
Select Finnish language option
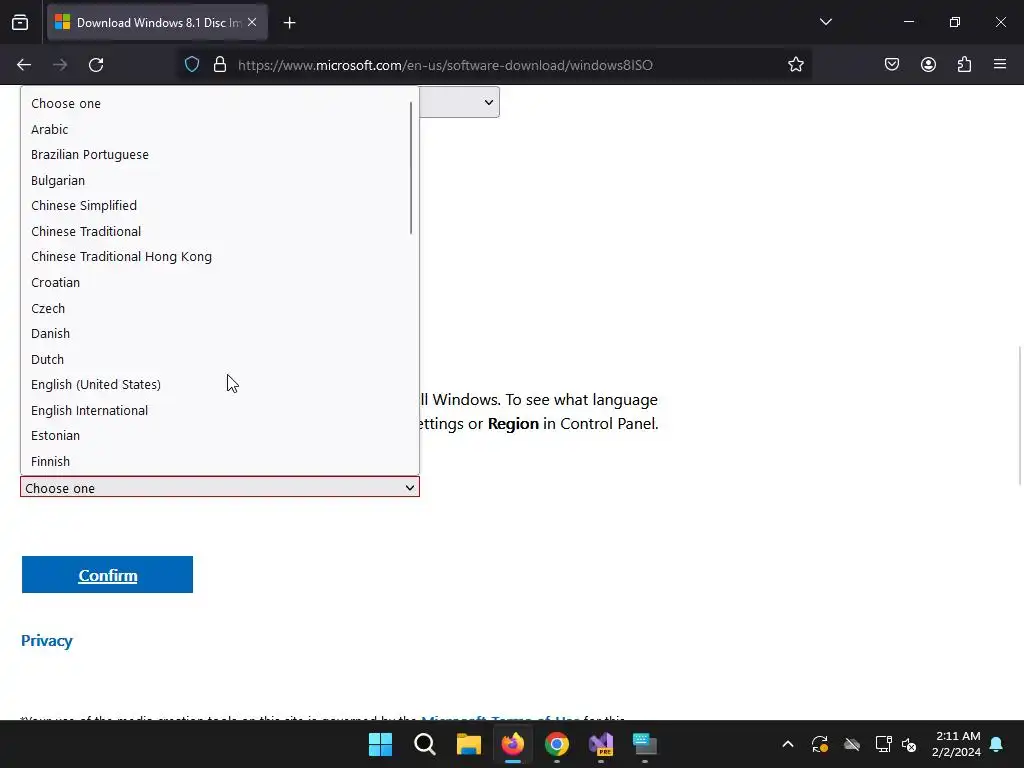click(219, 461)
